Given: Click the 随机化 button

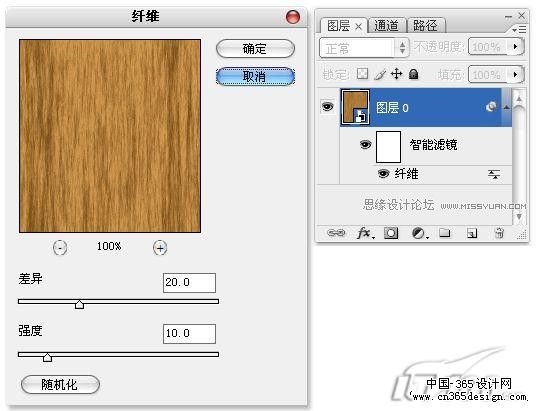Looking at the screenshot, I should tap(60, 384).
